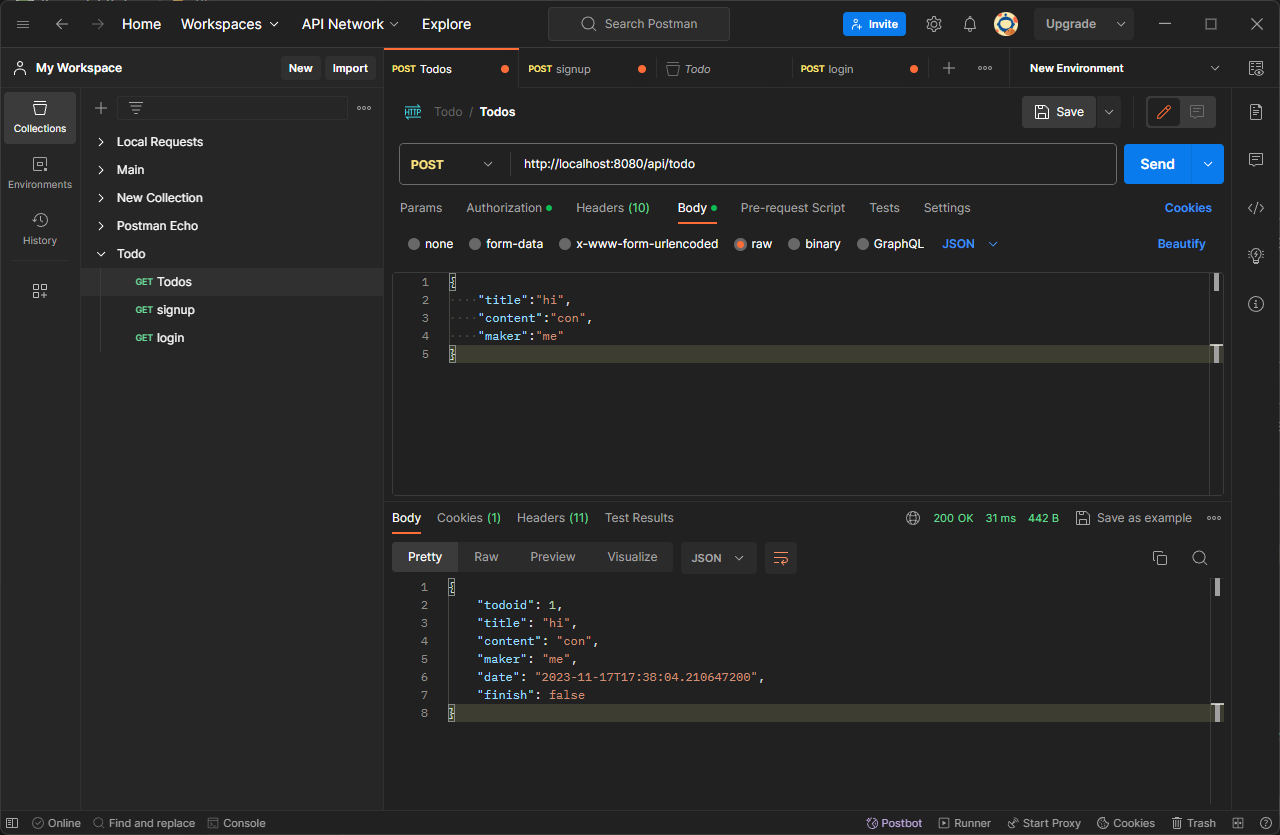Open the POST method dropdown

(x=454, y=164)
